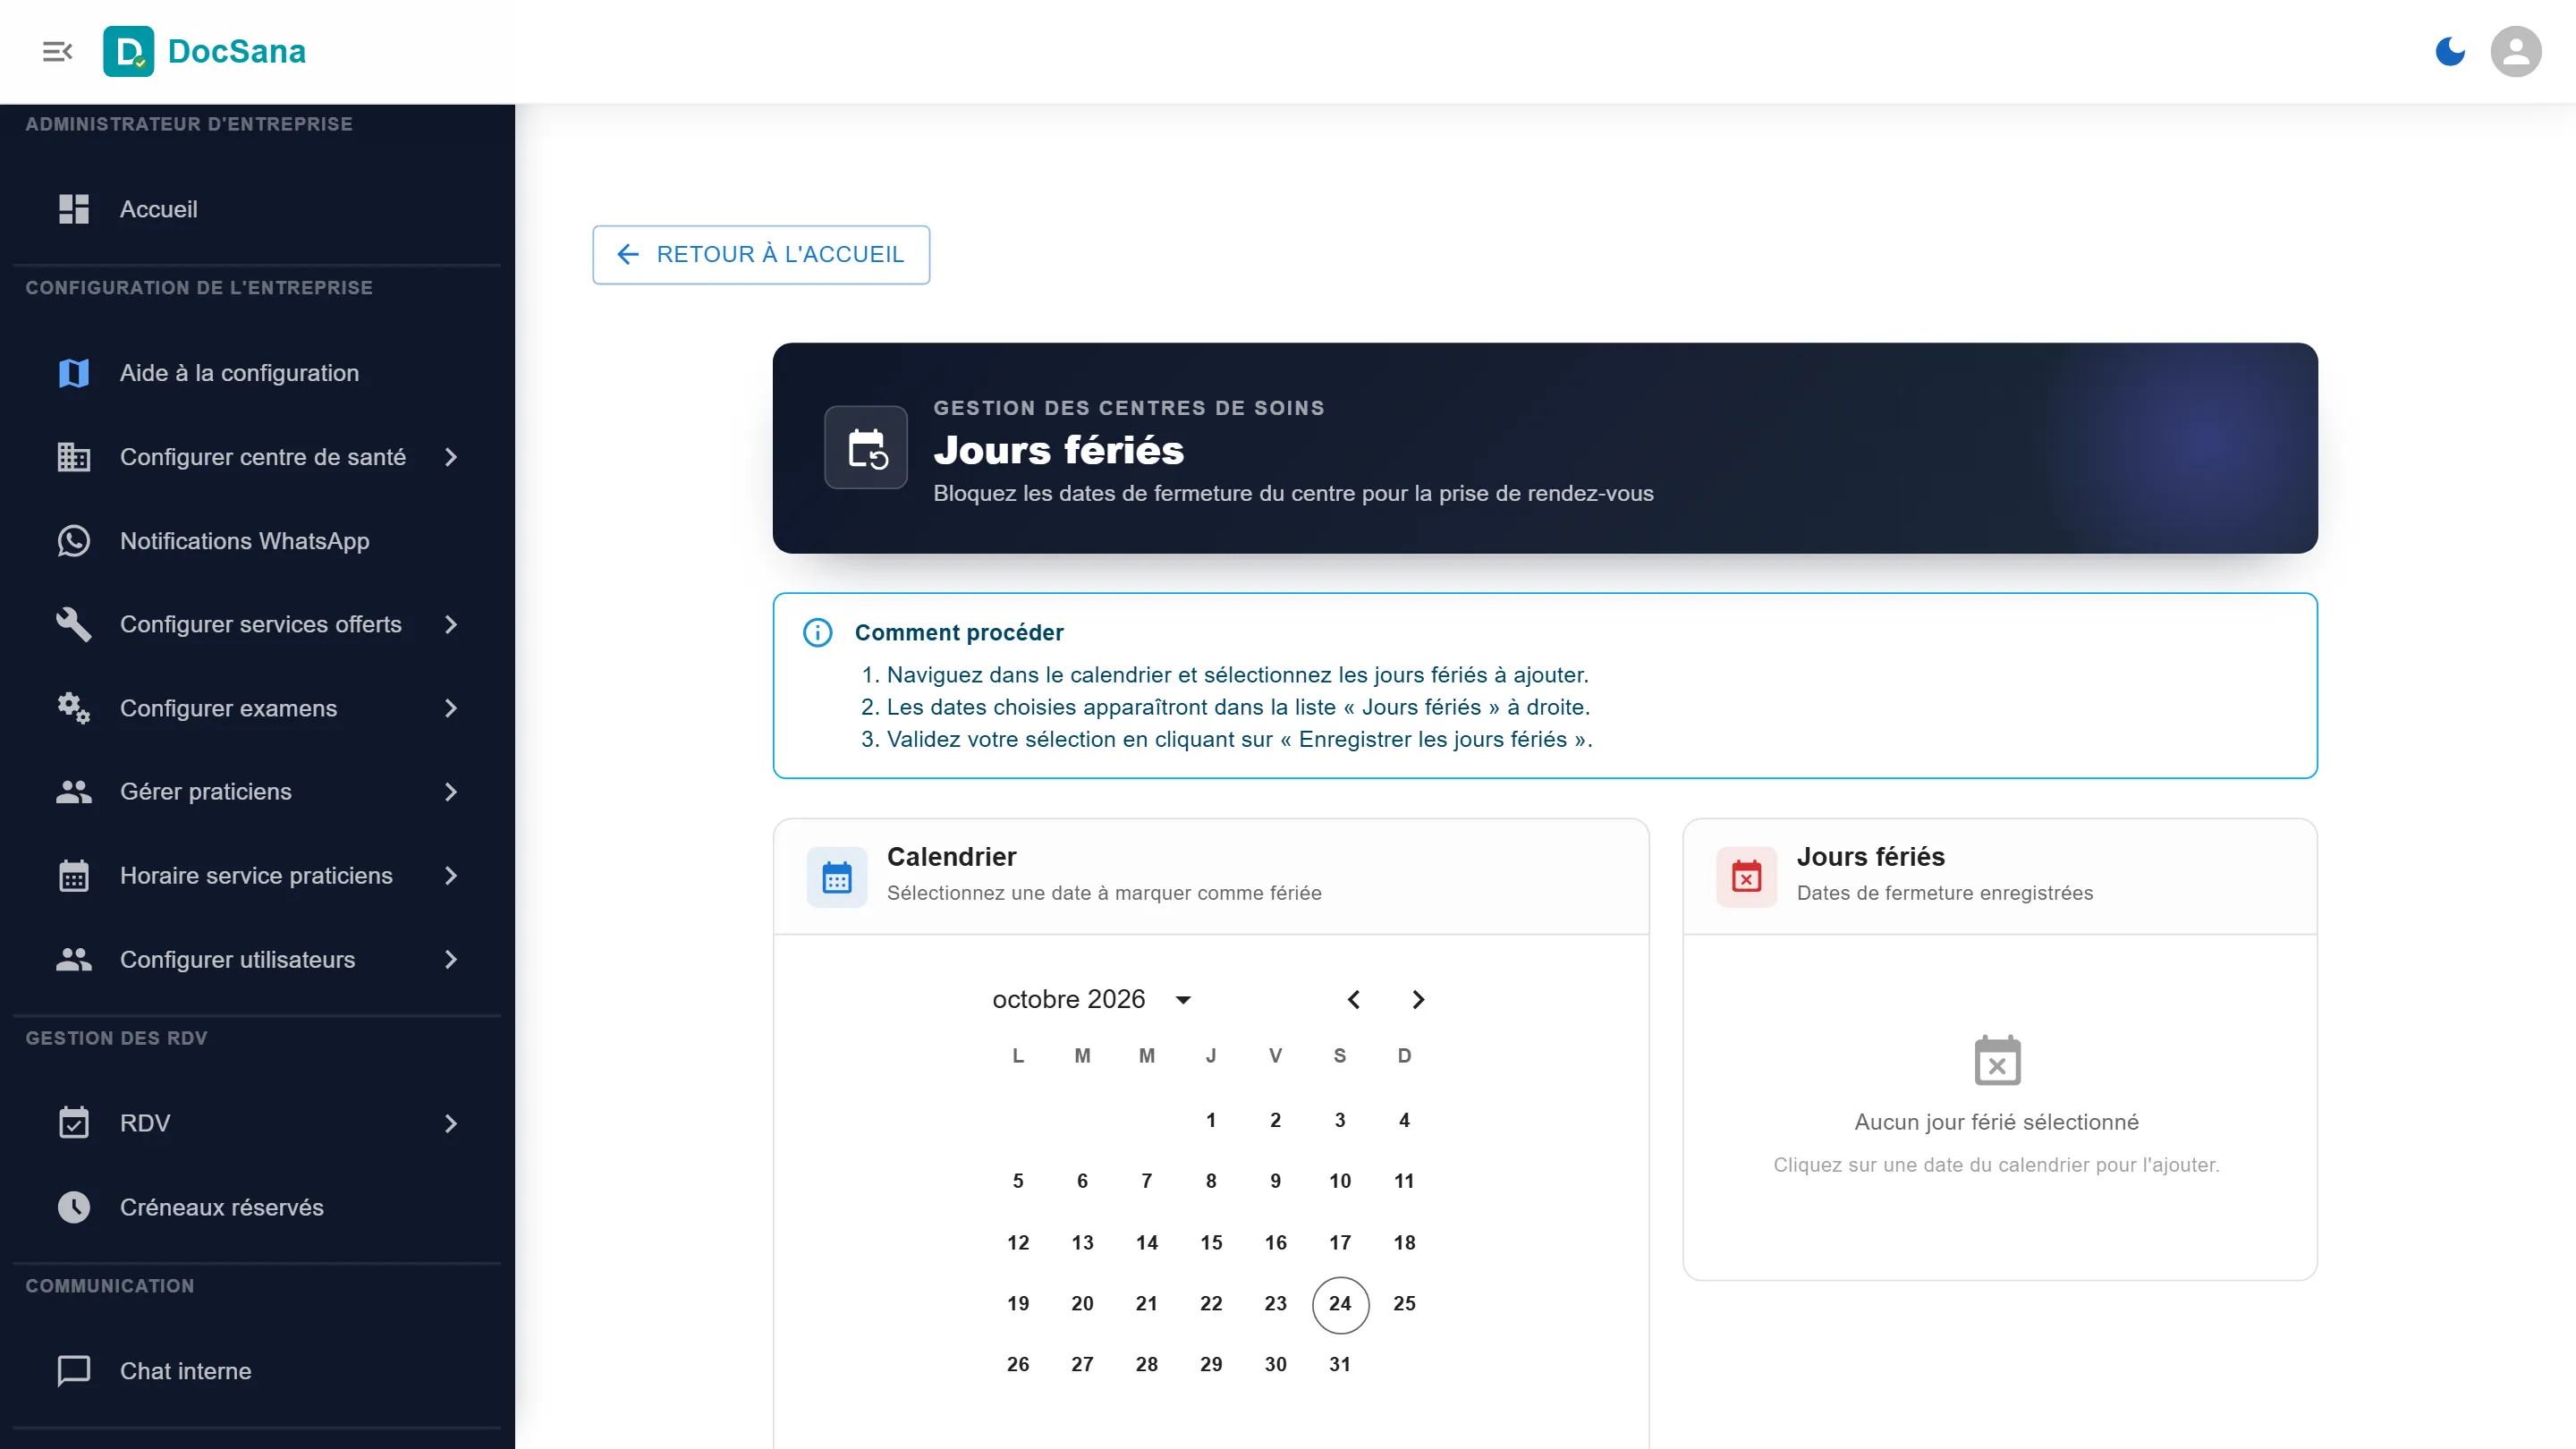This screenshot has width=2576, height=1449.
Task: Go to previous month arrow
Action: point(1353,999)
